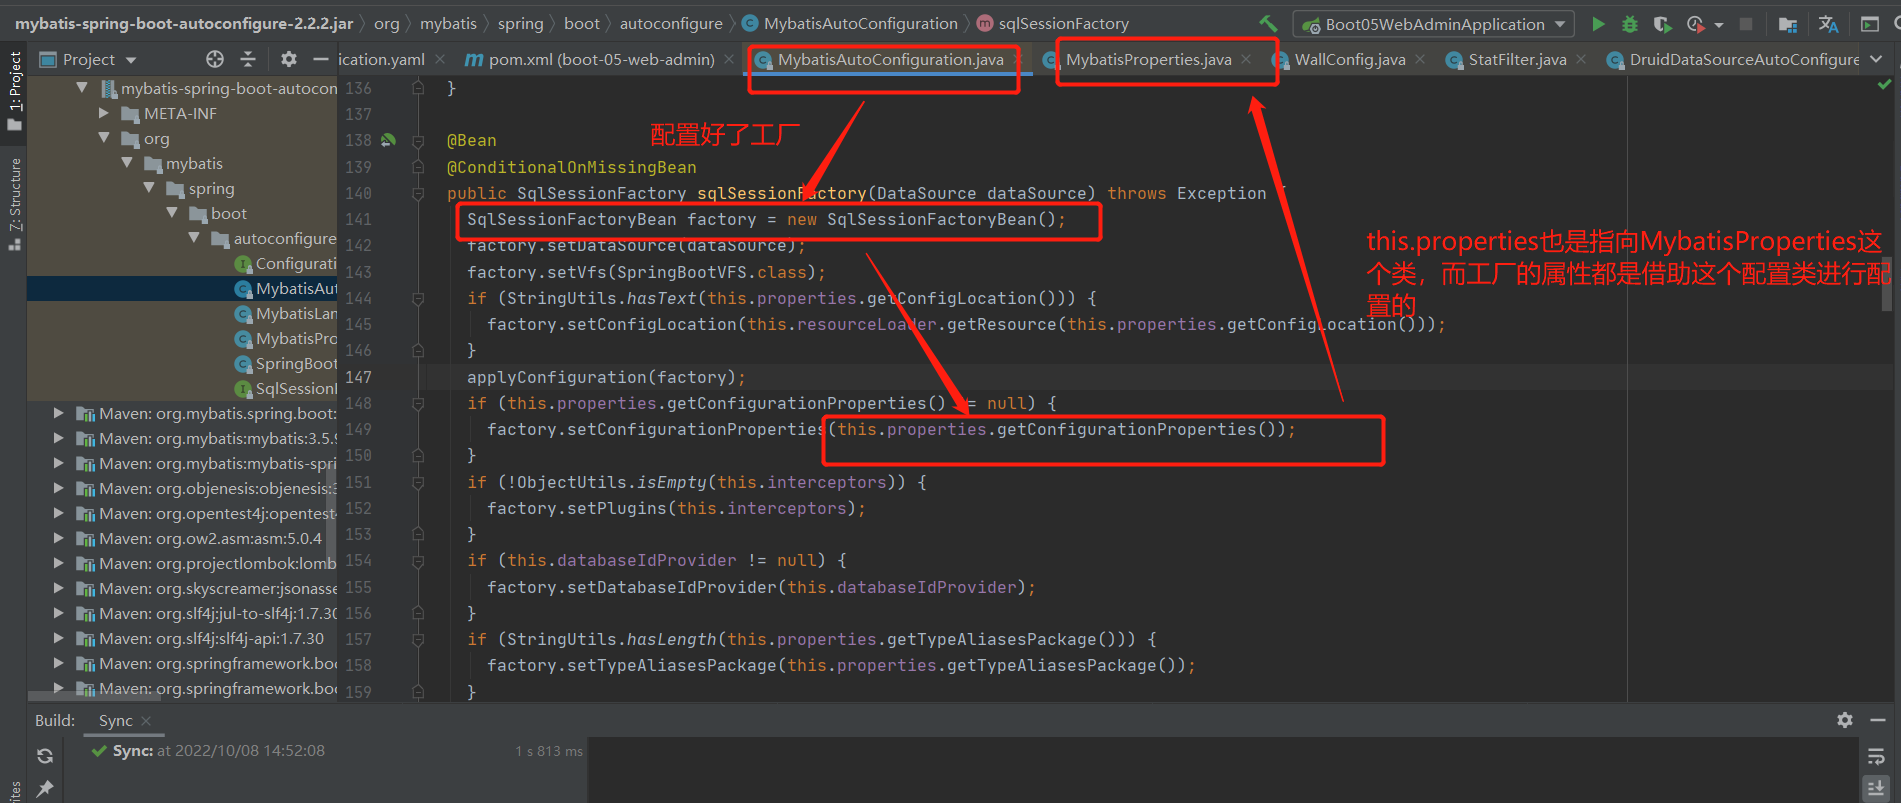Switch to the ication.yaml editor tab
The width and height of the screenshot is (1901, 803).
(x=381, y=60)
